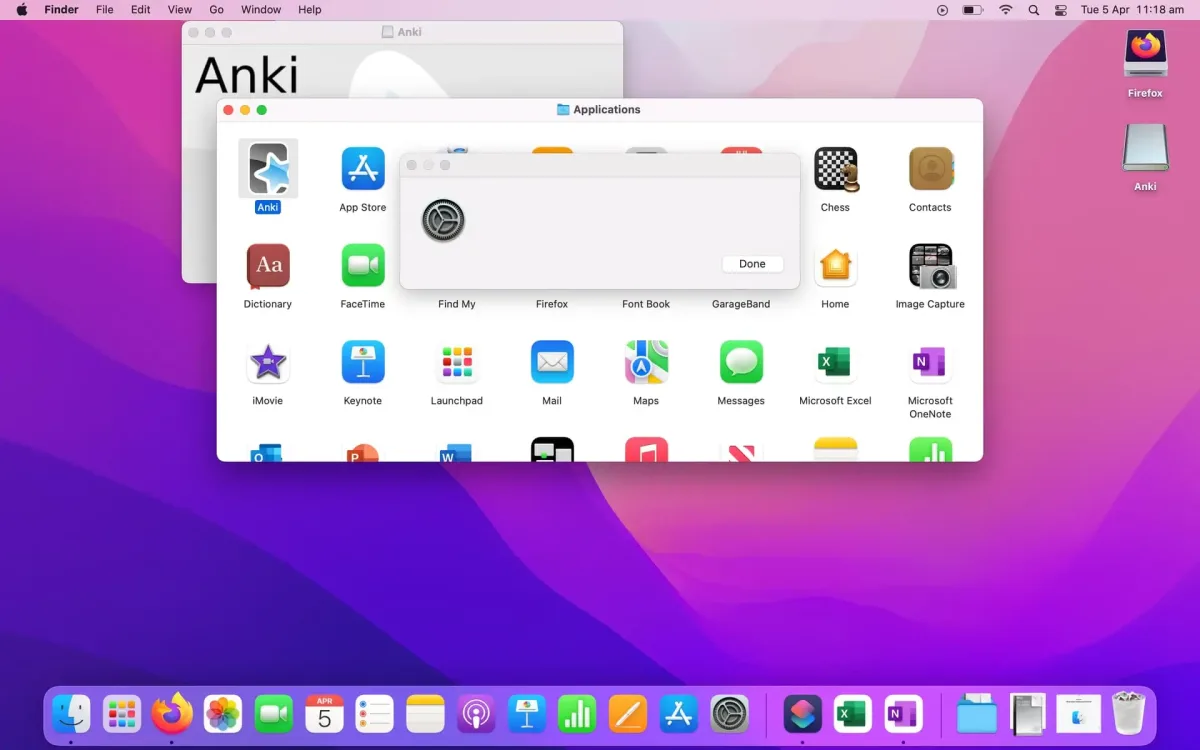Open Excel from the Dock
Viewport: 1200px width, 750px height.
tap(853, 714)
